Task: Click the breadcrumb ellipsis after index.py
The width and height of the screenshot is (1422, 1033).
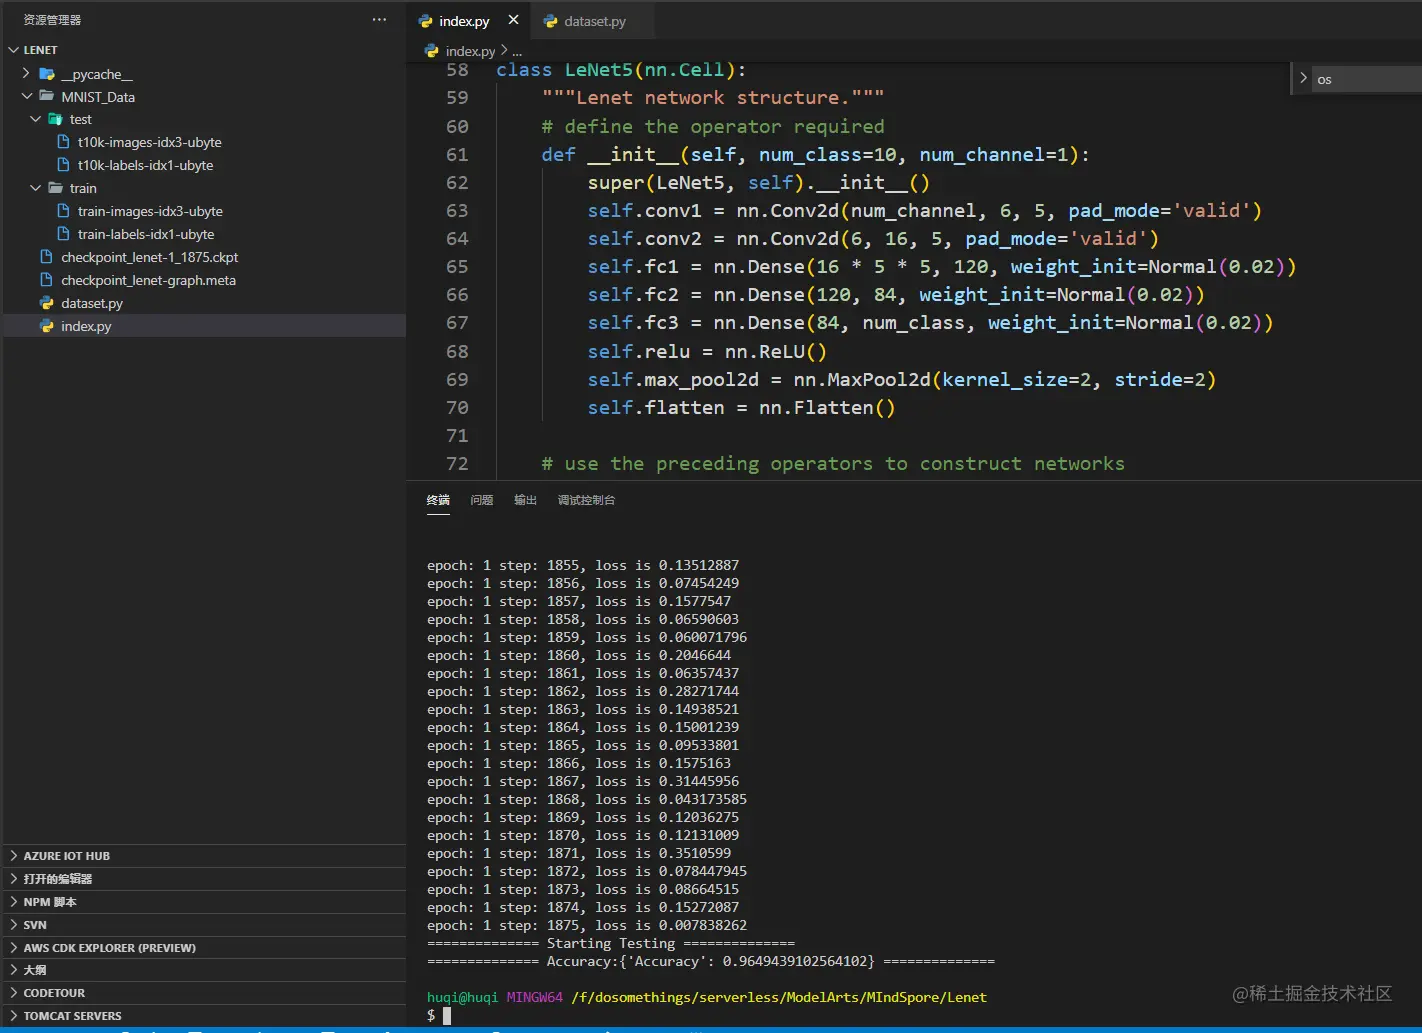Action: 517,51
